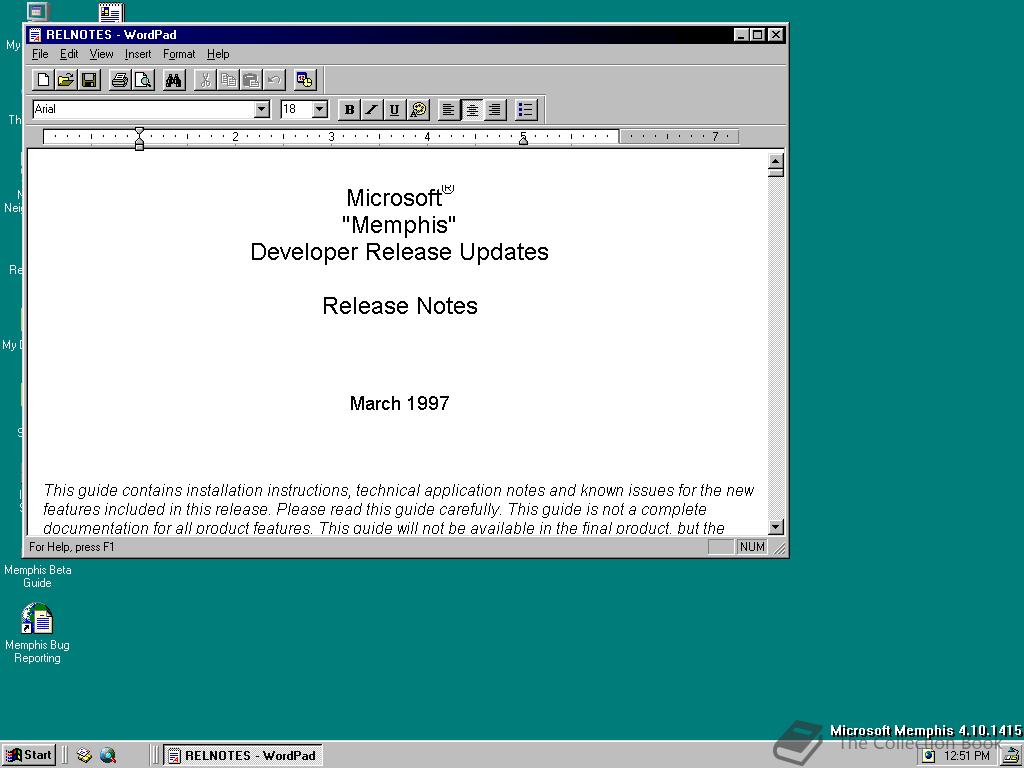Expand the font size dropdown arrow
The image size is (1024, 768).
(x=320, y=109)
